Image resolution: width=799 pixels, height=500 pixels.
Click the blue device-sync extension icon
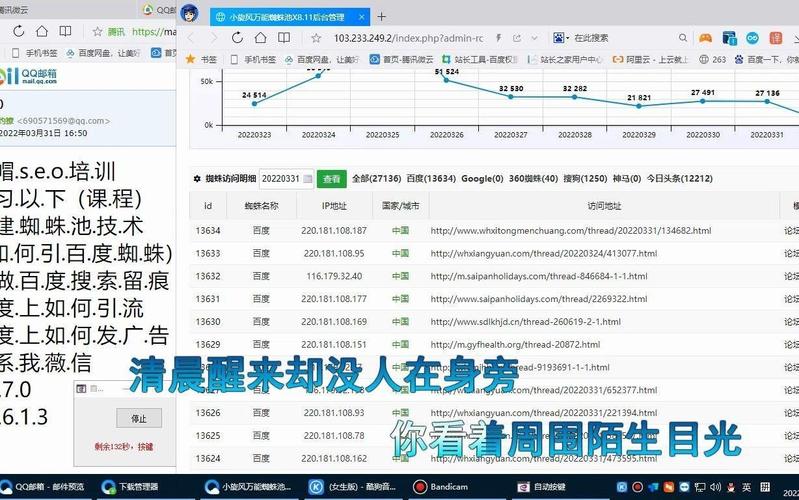pos(729,38)
